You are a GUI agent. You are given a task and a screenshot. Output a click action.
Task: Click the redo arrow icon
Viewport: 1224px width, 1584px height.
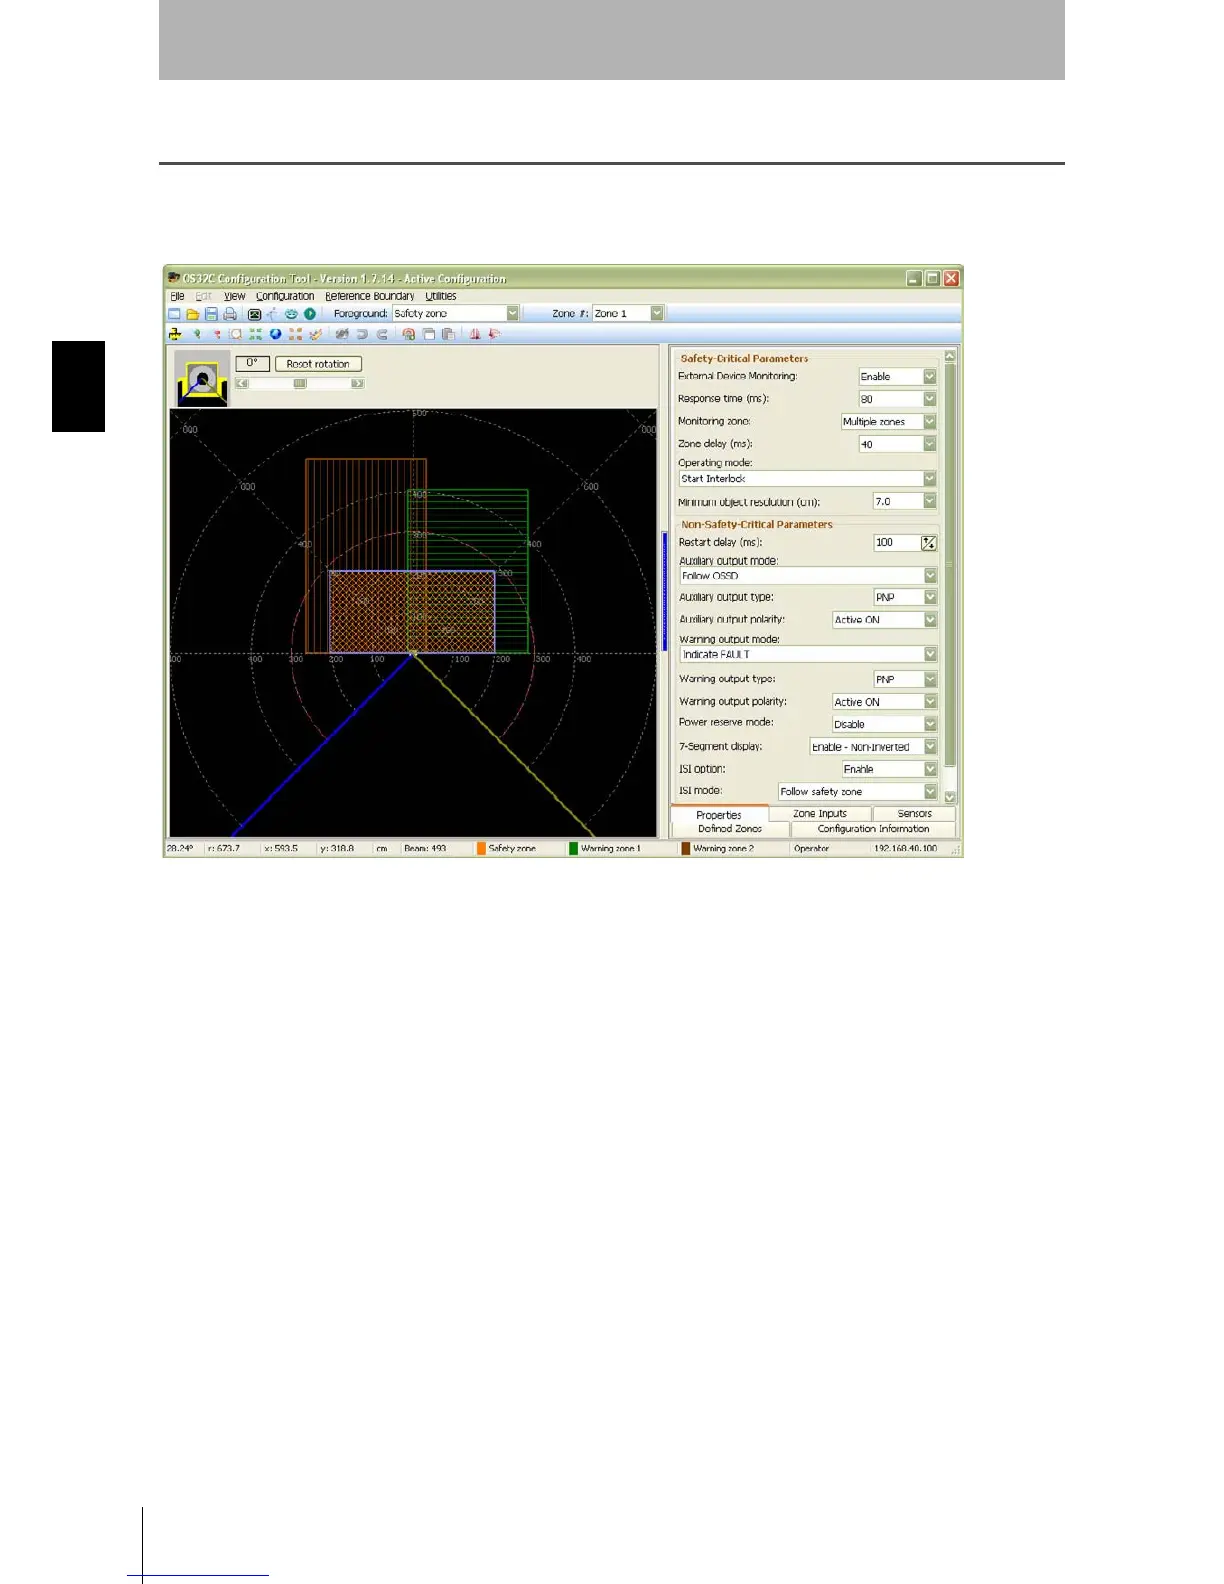pos(382,334)
